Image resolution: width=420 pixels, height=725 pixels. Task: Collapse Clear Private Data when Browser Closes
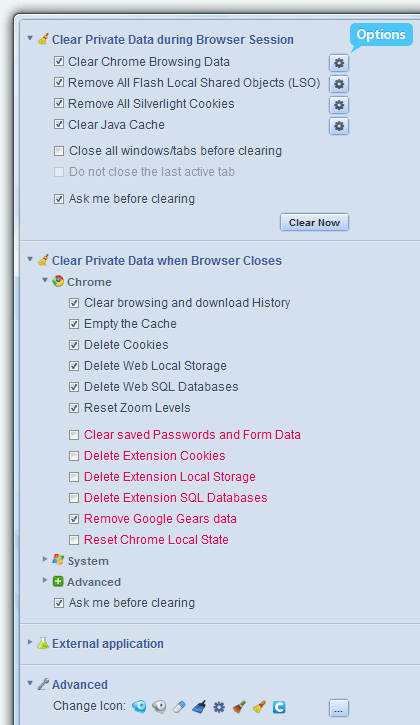(30, 259)
